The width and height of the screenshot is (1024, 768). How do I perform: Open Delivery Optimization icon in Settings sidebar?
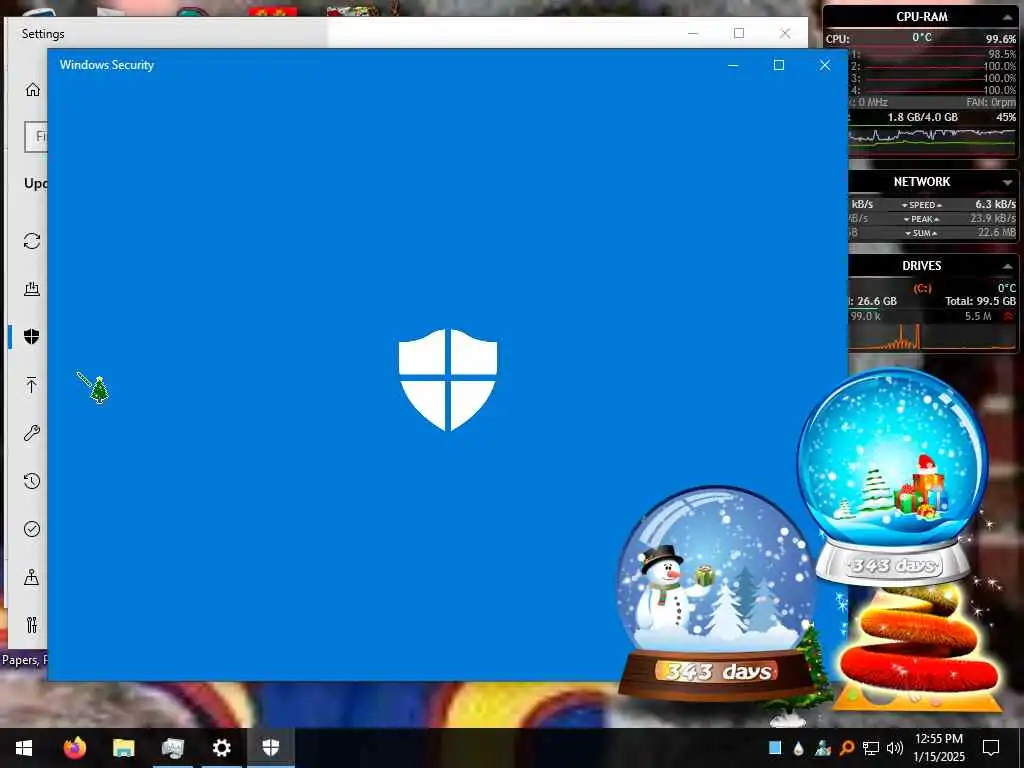pos(32,289)
